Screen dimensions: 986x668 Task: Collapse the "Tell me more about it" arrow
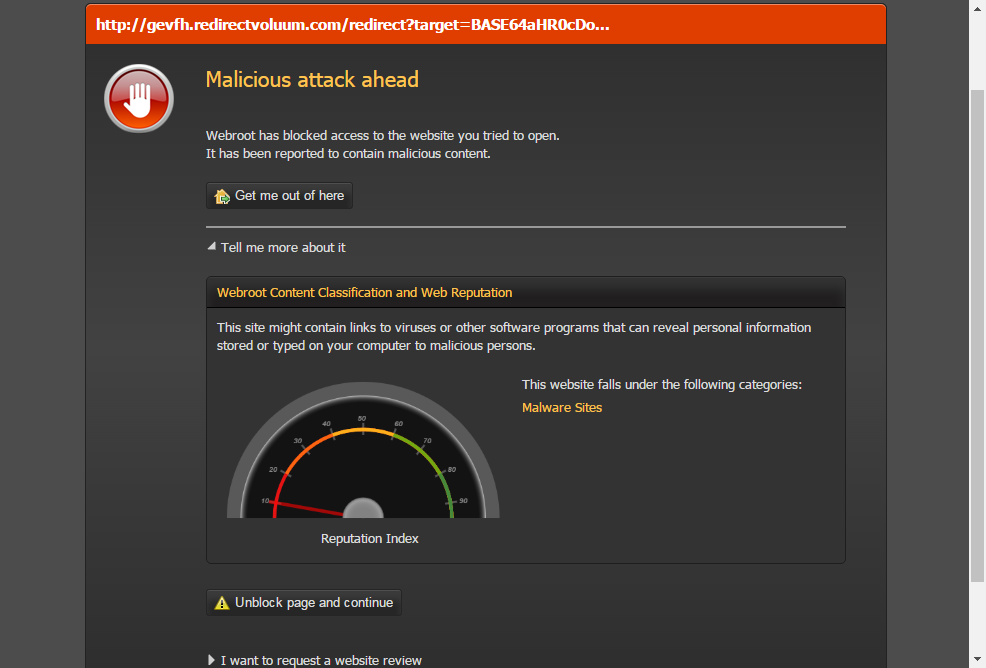[211, 247]
